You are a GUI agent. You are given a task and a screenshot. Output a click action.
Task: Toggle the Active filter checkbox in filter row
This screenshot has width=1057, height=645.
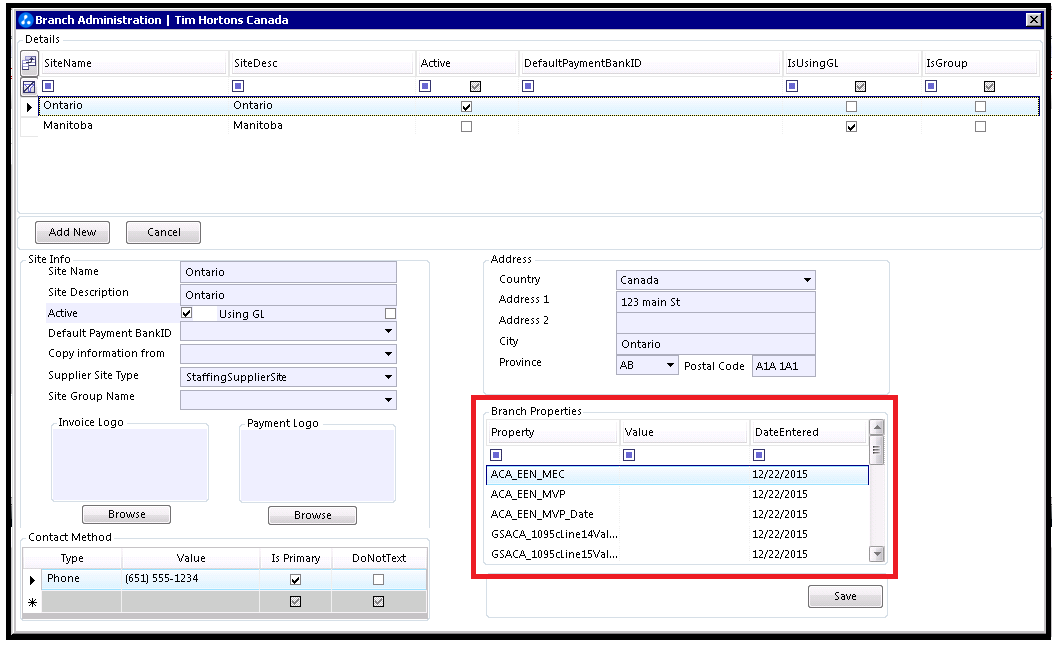(x=475, y=86)
